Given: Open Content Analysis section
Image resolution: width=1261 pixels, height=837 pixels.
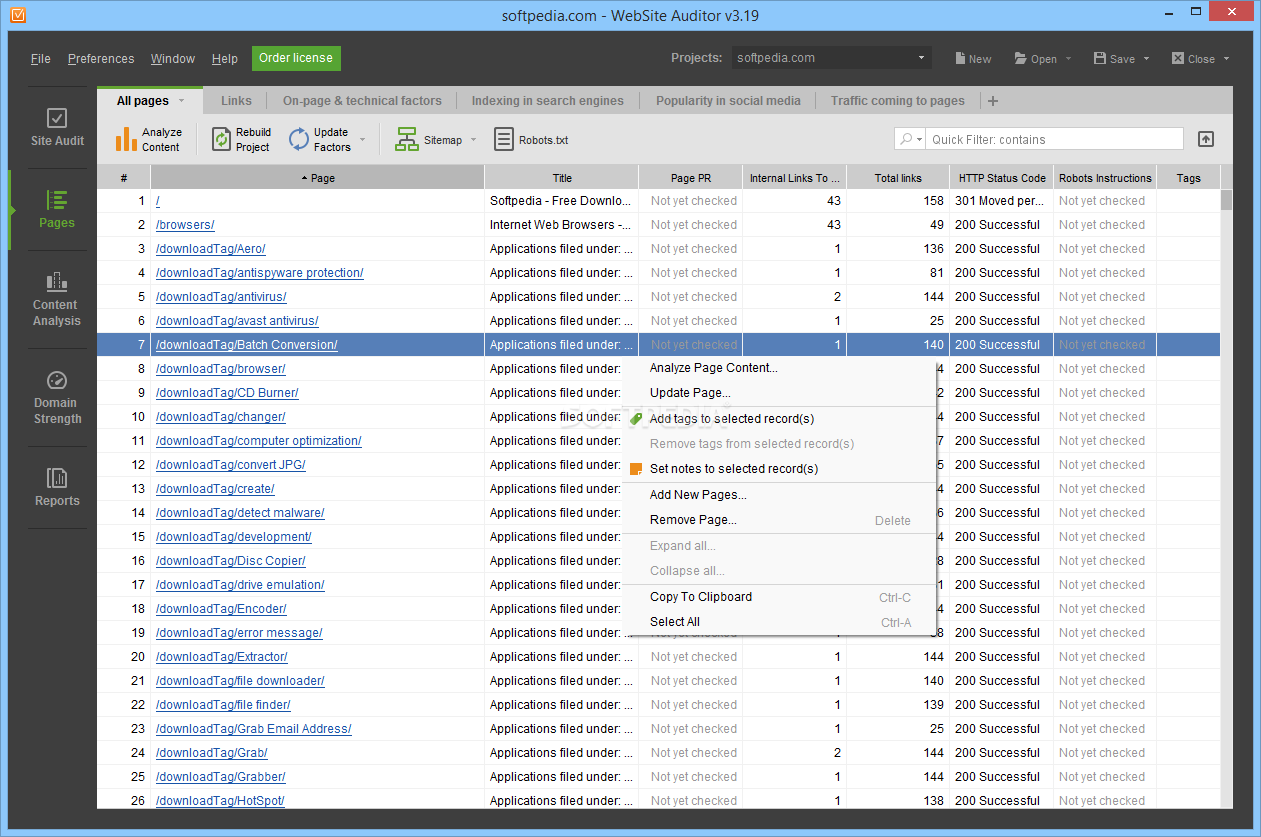Looking at the screenshot, I should [x=57, y=299].
